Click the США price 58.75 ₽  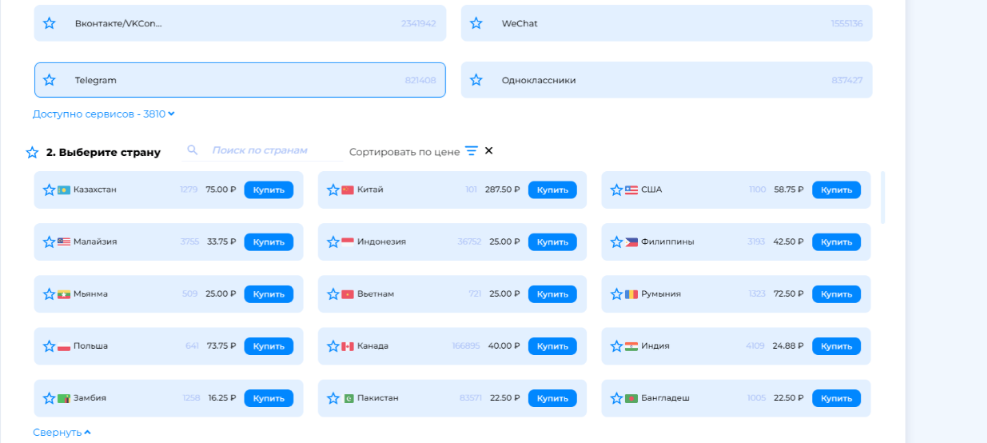pos(789,190)
